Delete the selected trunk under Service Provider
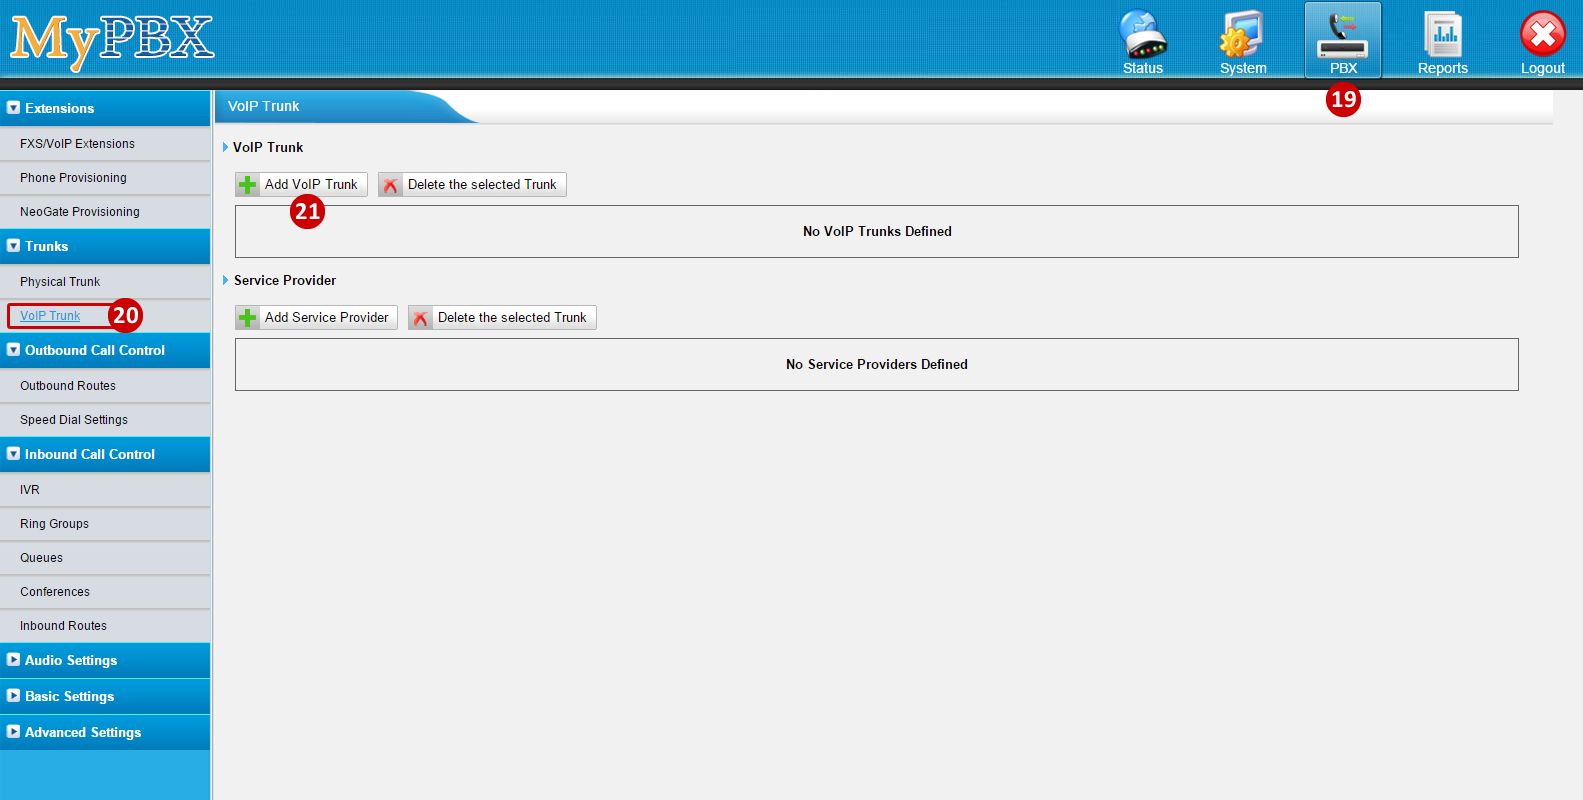 (x=502, y=318)
